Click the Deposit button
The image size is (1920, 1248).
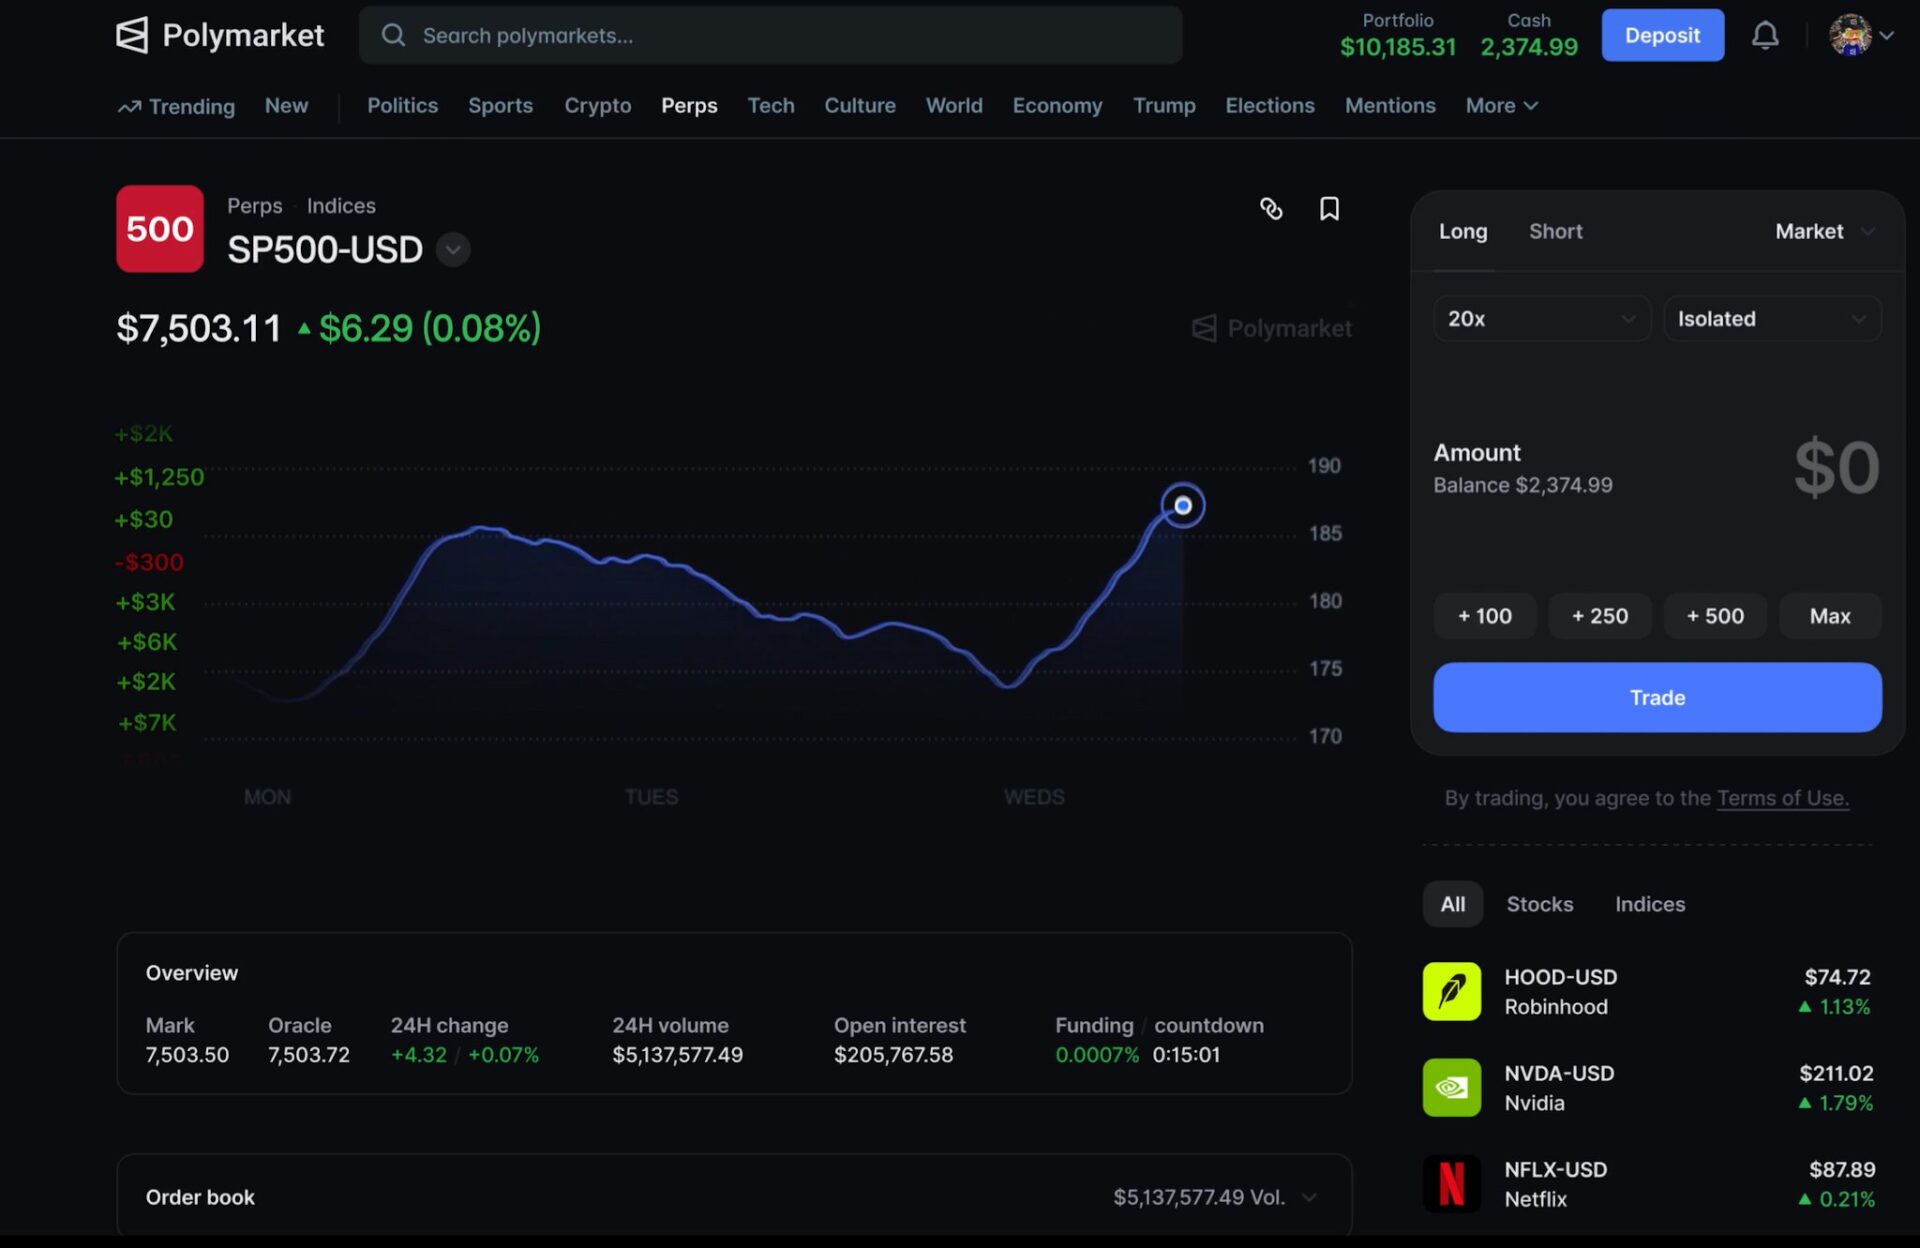coord(1662,35)
